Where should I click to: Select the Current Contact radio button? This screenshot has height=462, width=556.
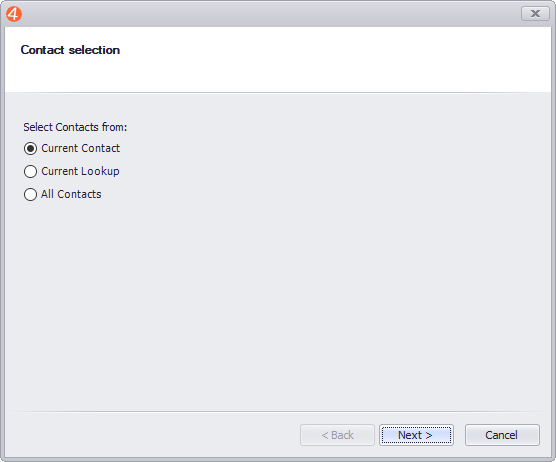30,149
